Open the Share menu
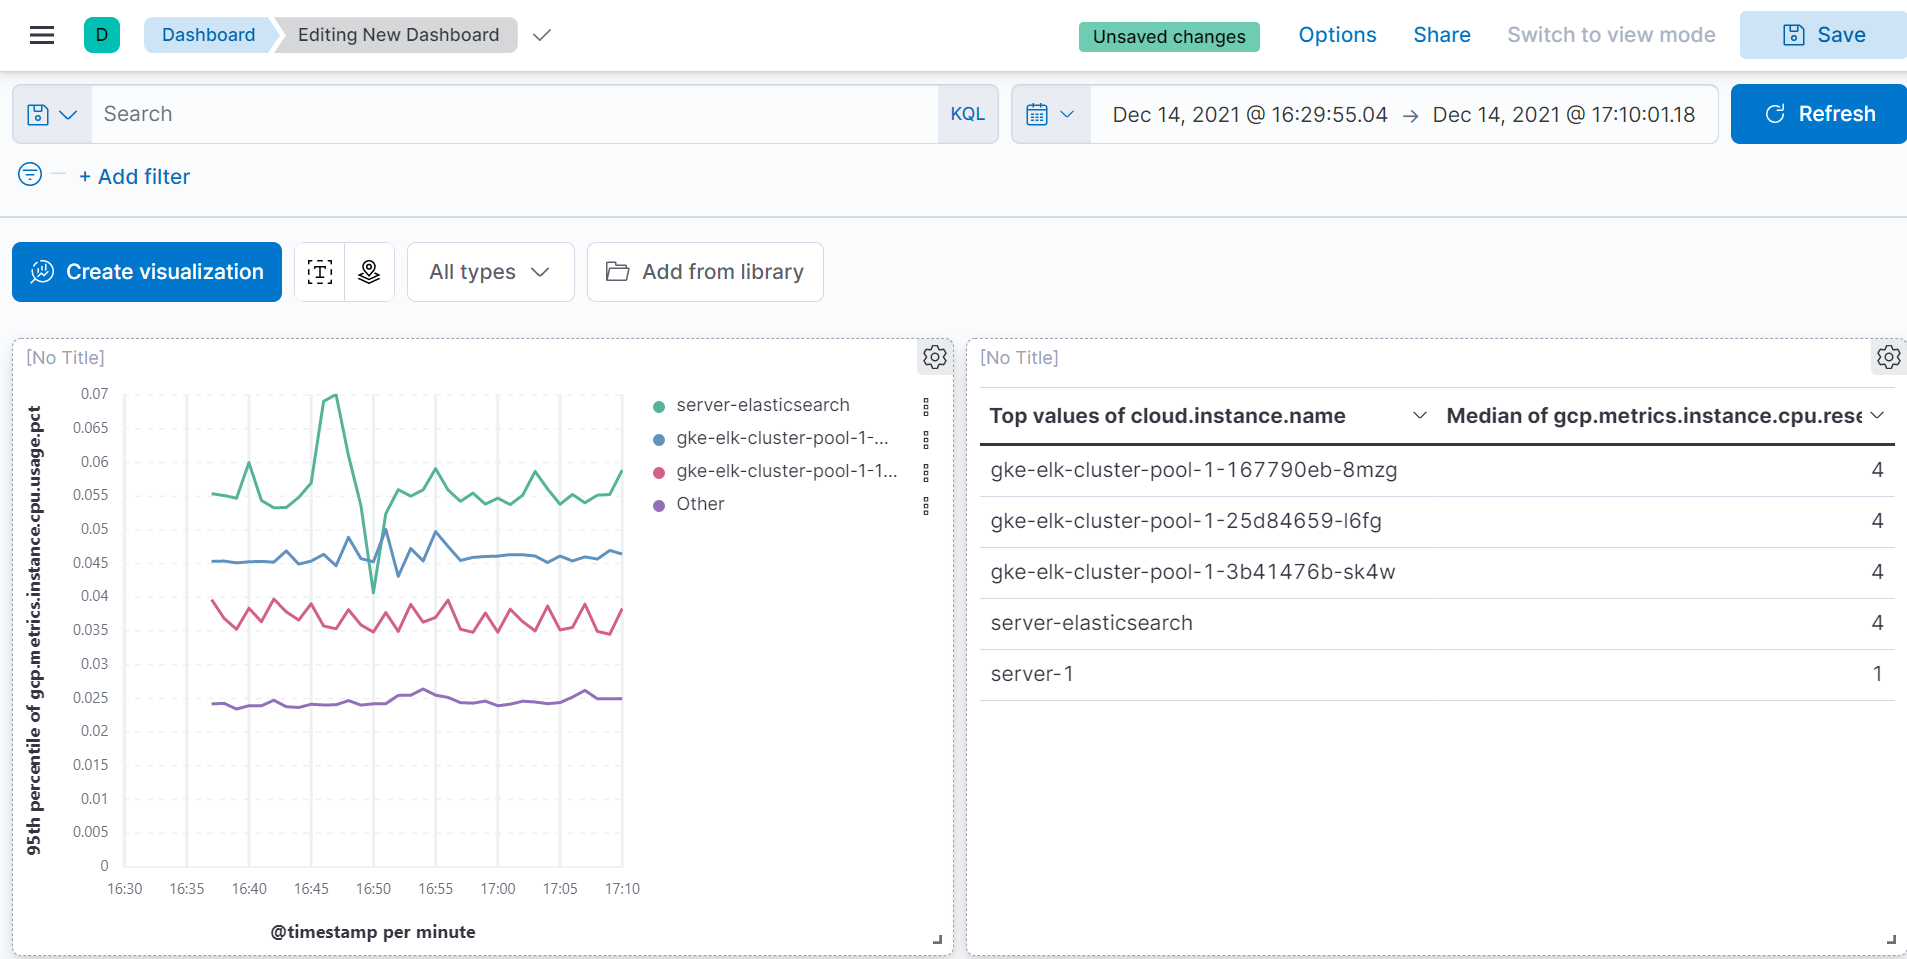The image size is (1907, 959). 1441,35
